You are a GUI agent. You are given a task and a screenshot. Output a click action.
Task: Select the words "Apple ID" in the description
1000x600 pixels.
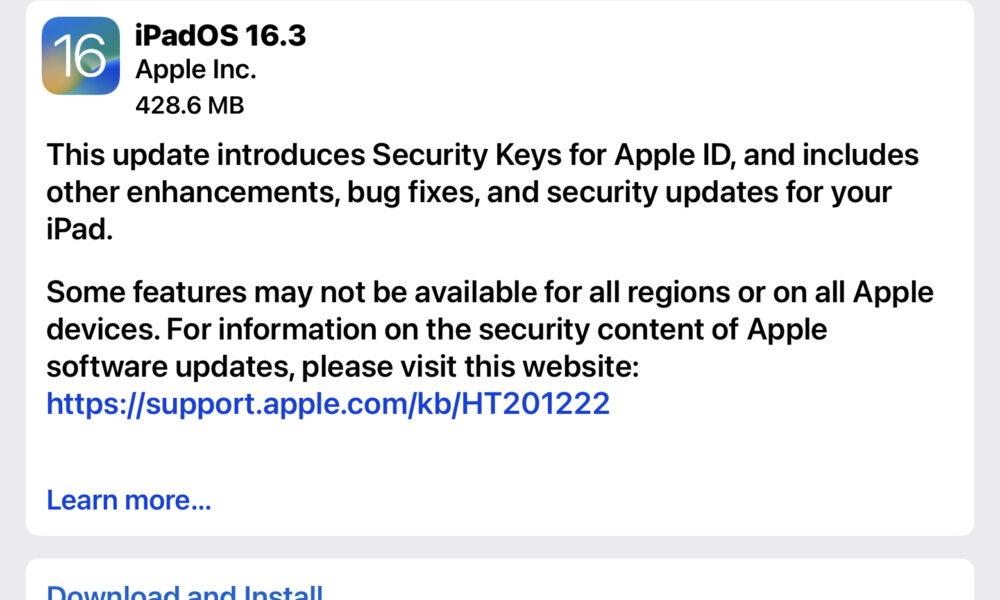click(672, 155)
